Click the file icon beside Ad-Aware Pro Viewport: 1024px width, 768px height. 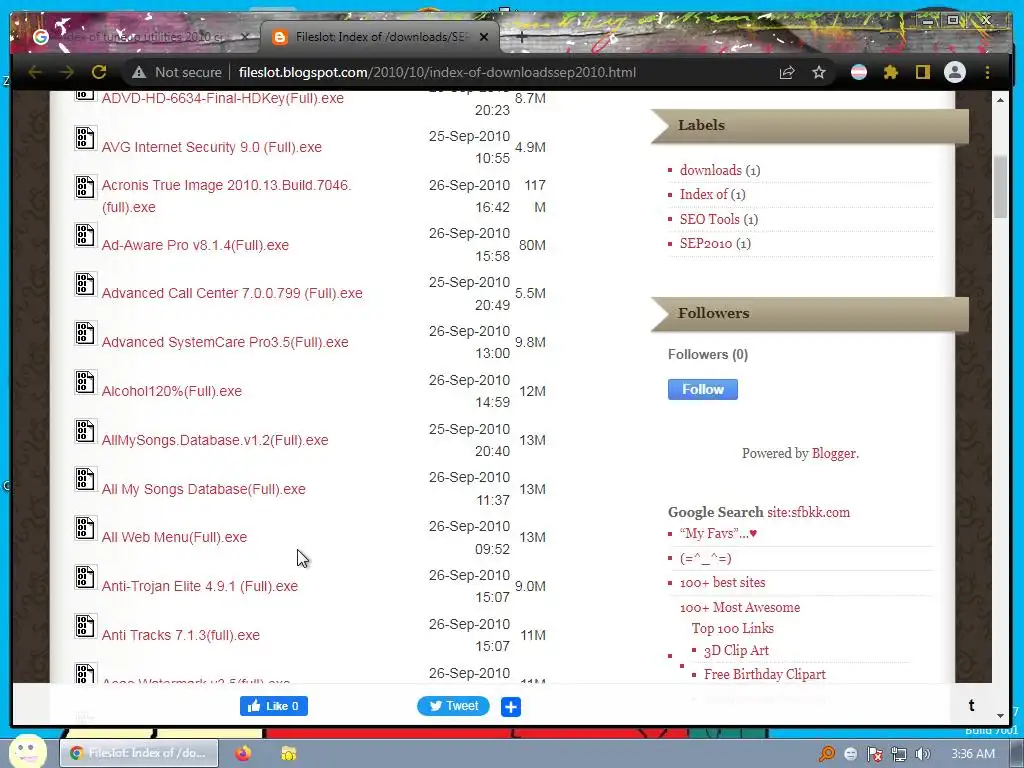coord(85,236)
